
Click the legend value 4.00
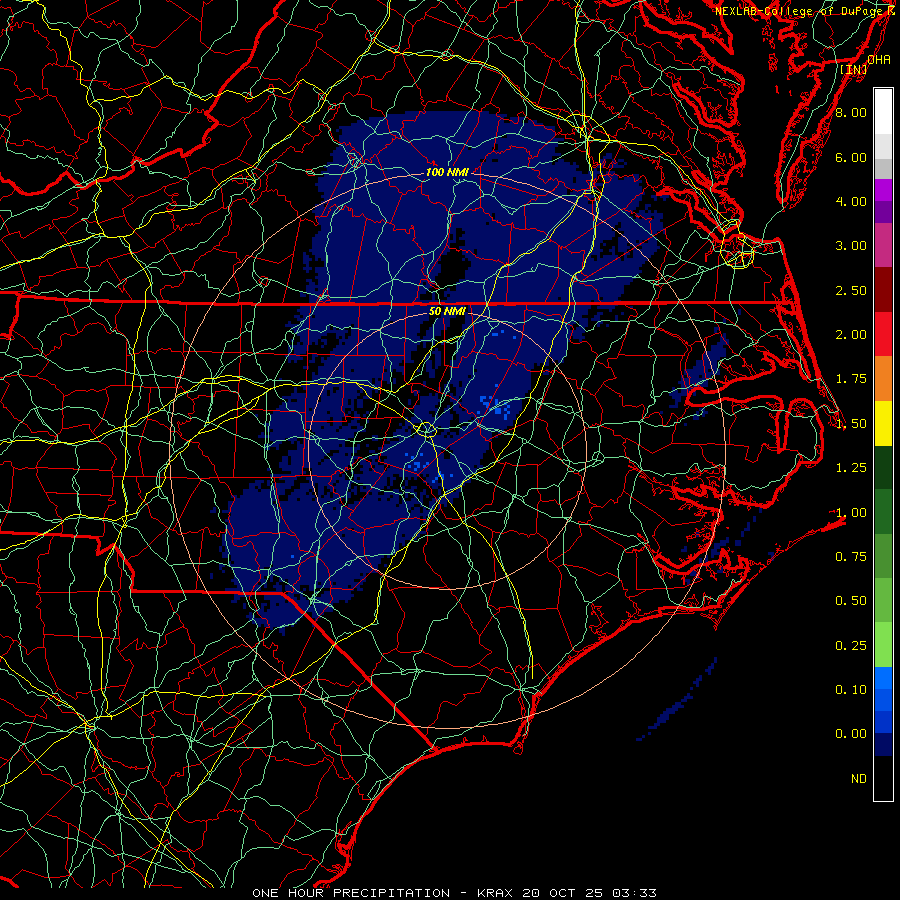click(x=851, y=201)
